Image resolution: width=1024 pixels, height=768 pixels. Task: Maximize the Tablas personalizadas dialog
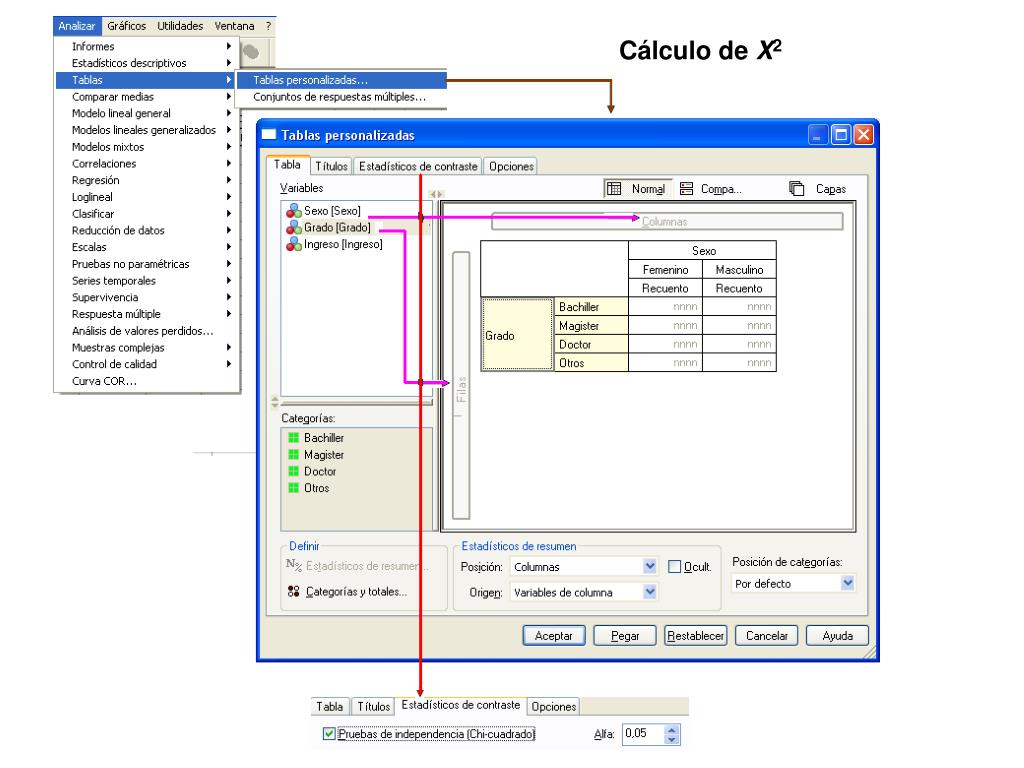point(840,135)
